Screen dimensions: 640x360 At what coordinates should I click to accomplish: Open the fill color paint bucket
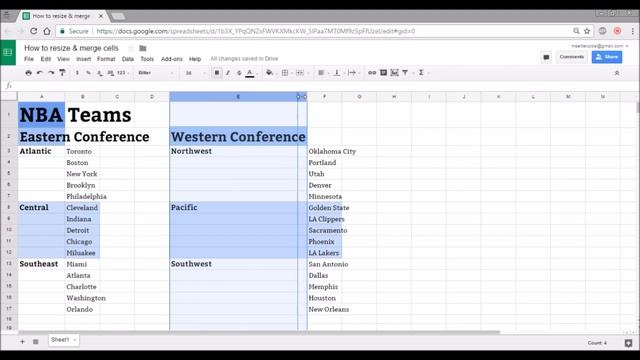click(269, 73)
